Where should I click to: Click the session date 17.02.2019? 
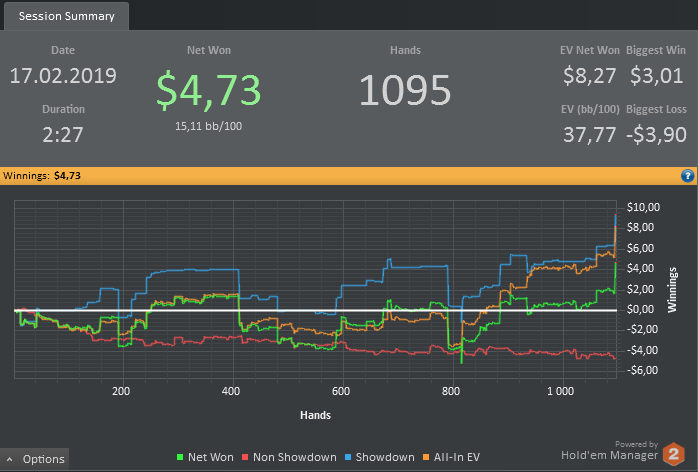click(x=63, y=76)
